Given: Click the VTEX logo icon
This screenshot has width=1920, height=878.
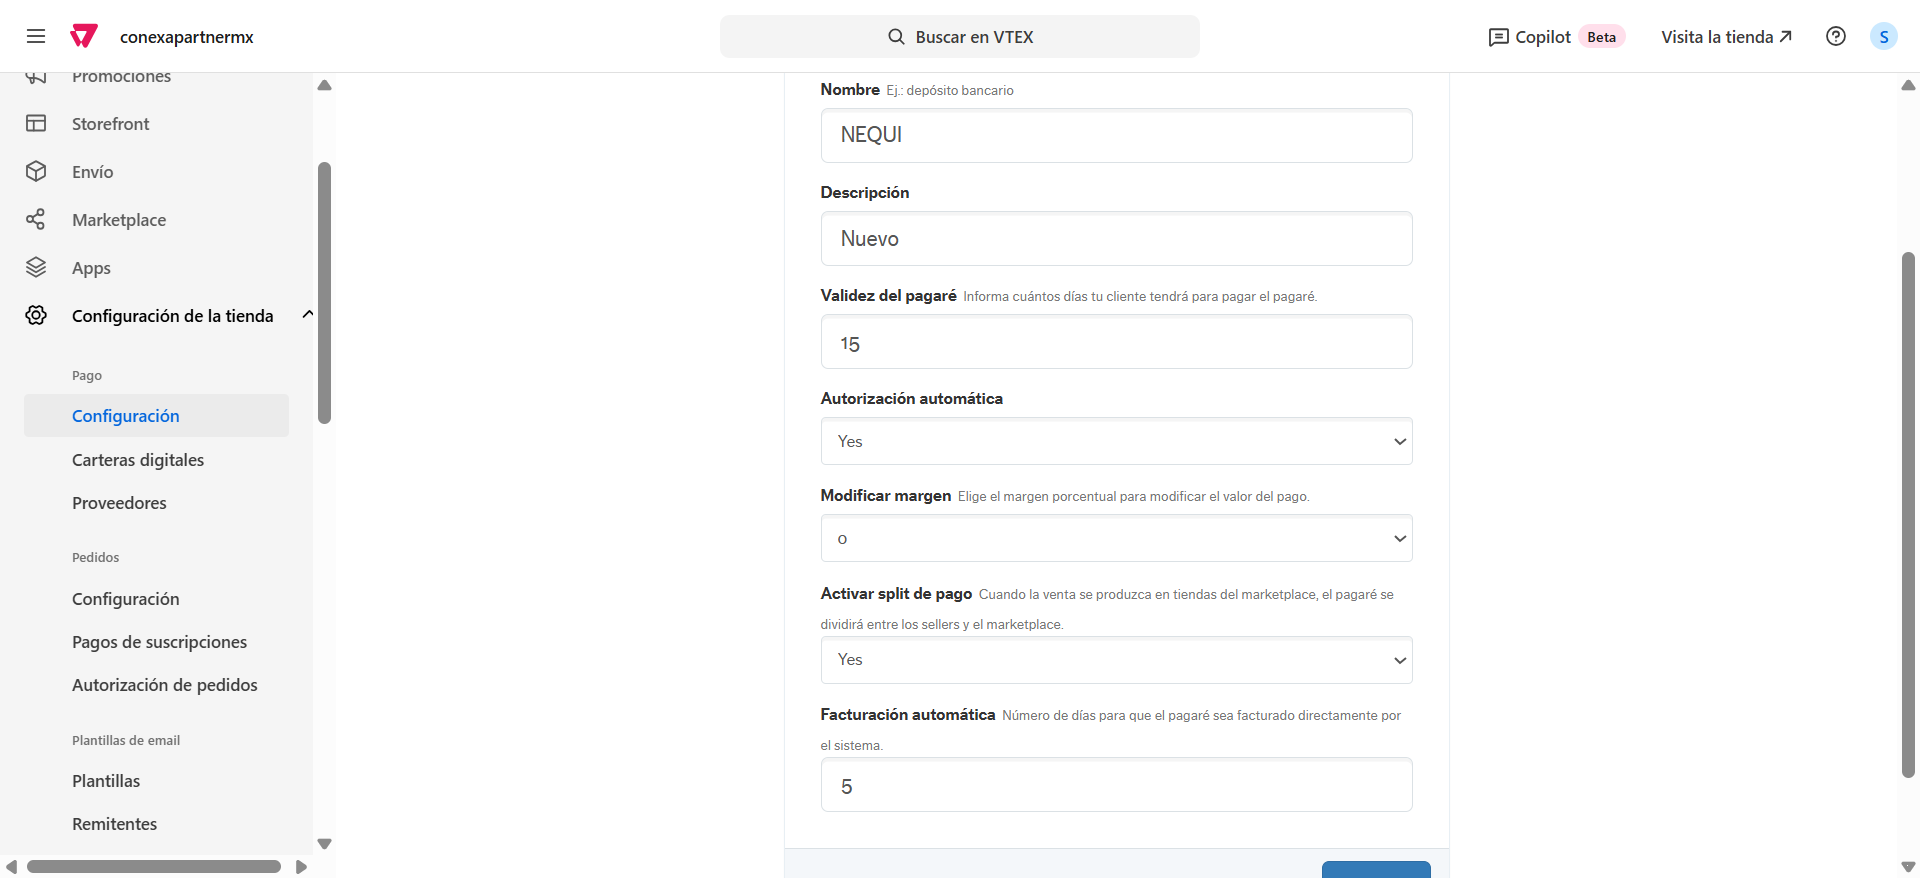Looking at the screenshot, I should 84,37.
